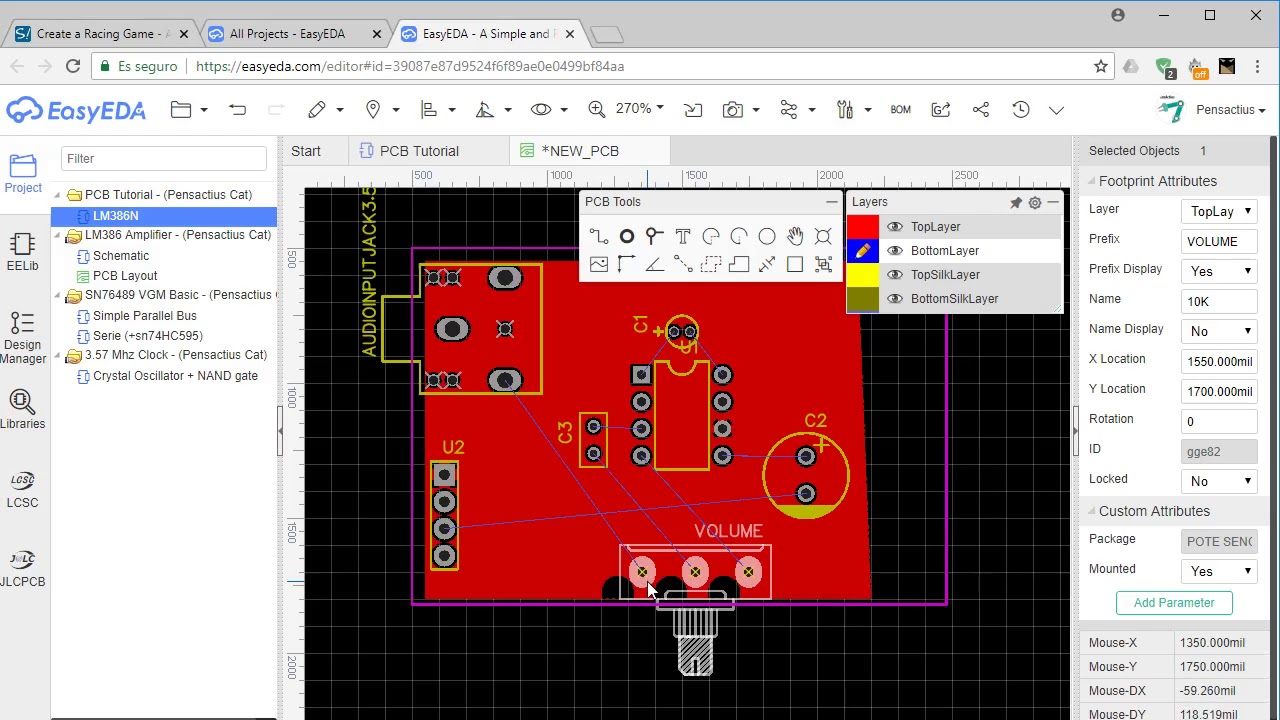
Task: Click the Add Parameter button
Action: 1174,603
